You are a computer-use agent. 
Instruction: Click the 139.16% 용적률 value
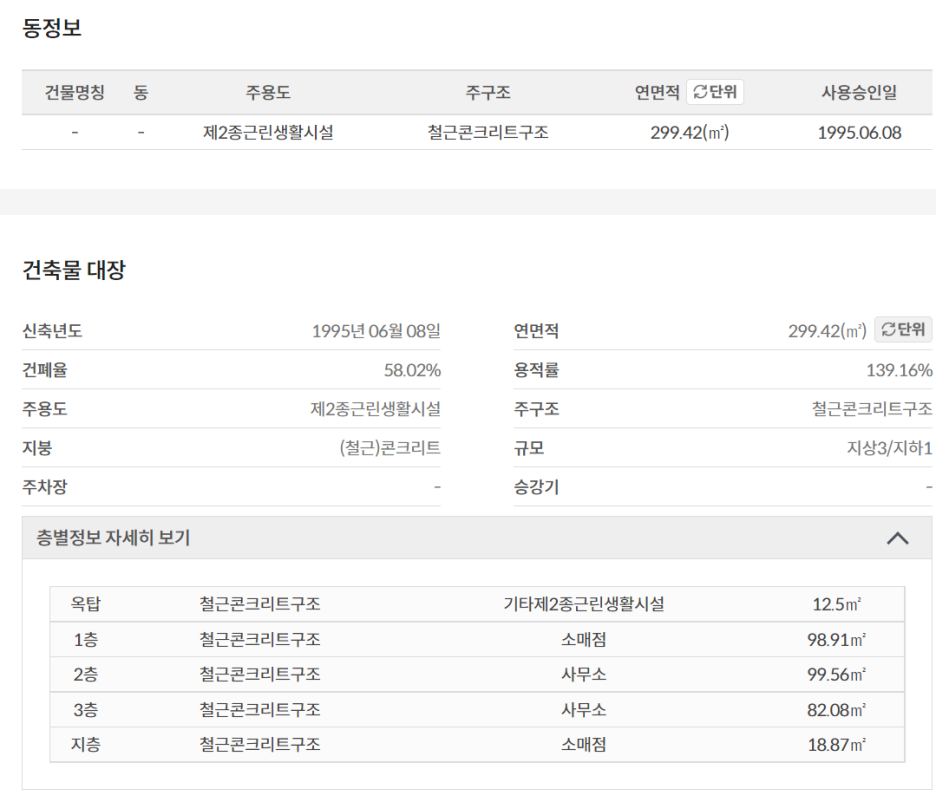899,370
